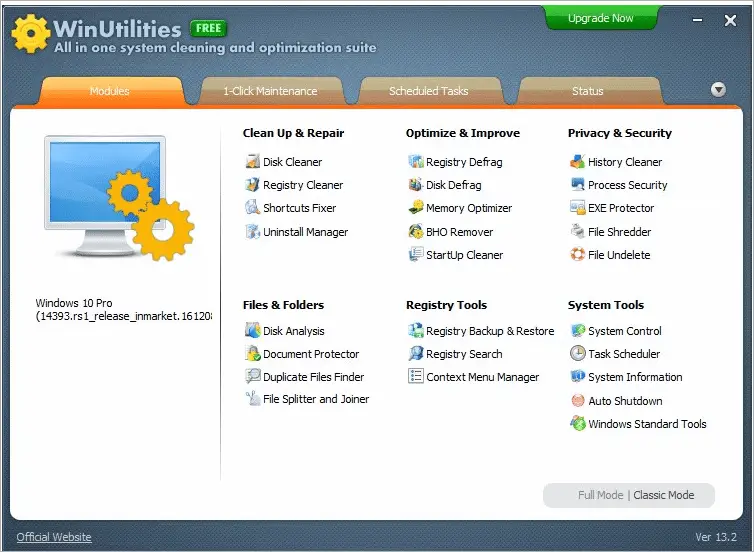754x552 pixels.
Task: Click the Auto Shutdown icon
Action: pyautogui.click(x=578, y=401)
